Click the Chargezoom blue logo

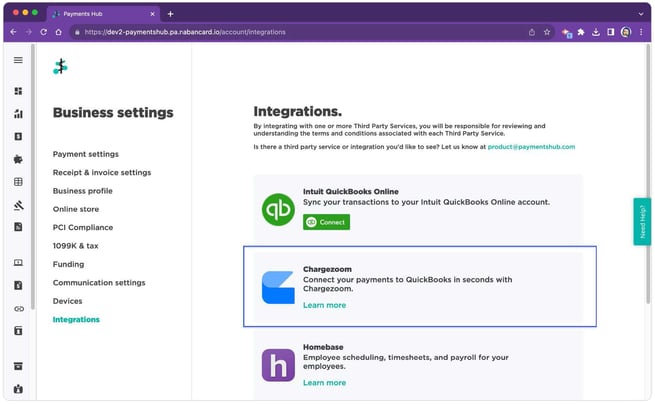pos(278,287)
